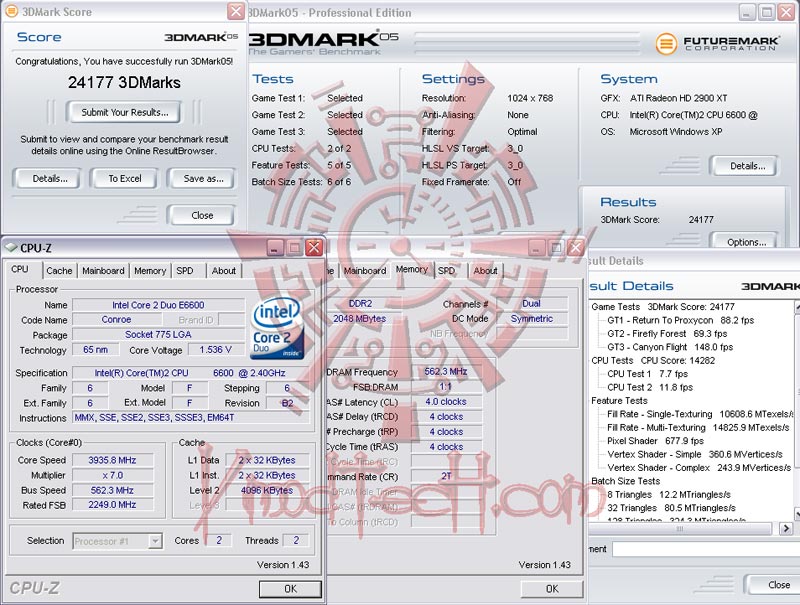800x605 pixels.
Task: Maximize 3DMark05 main window
Action: coord(767,12)
